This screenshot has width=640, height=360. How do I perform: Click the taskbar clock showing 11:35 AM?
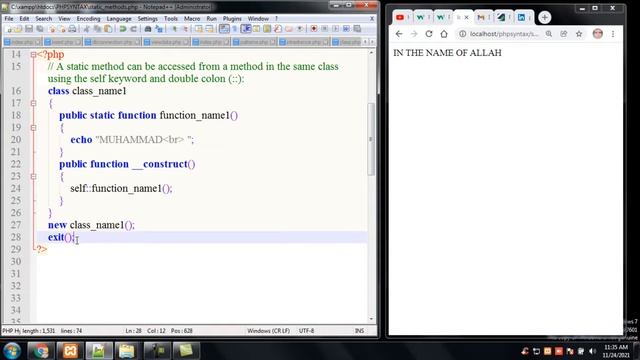tap(616, 351)
